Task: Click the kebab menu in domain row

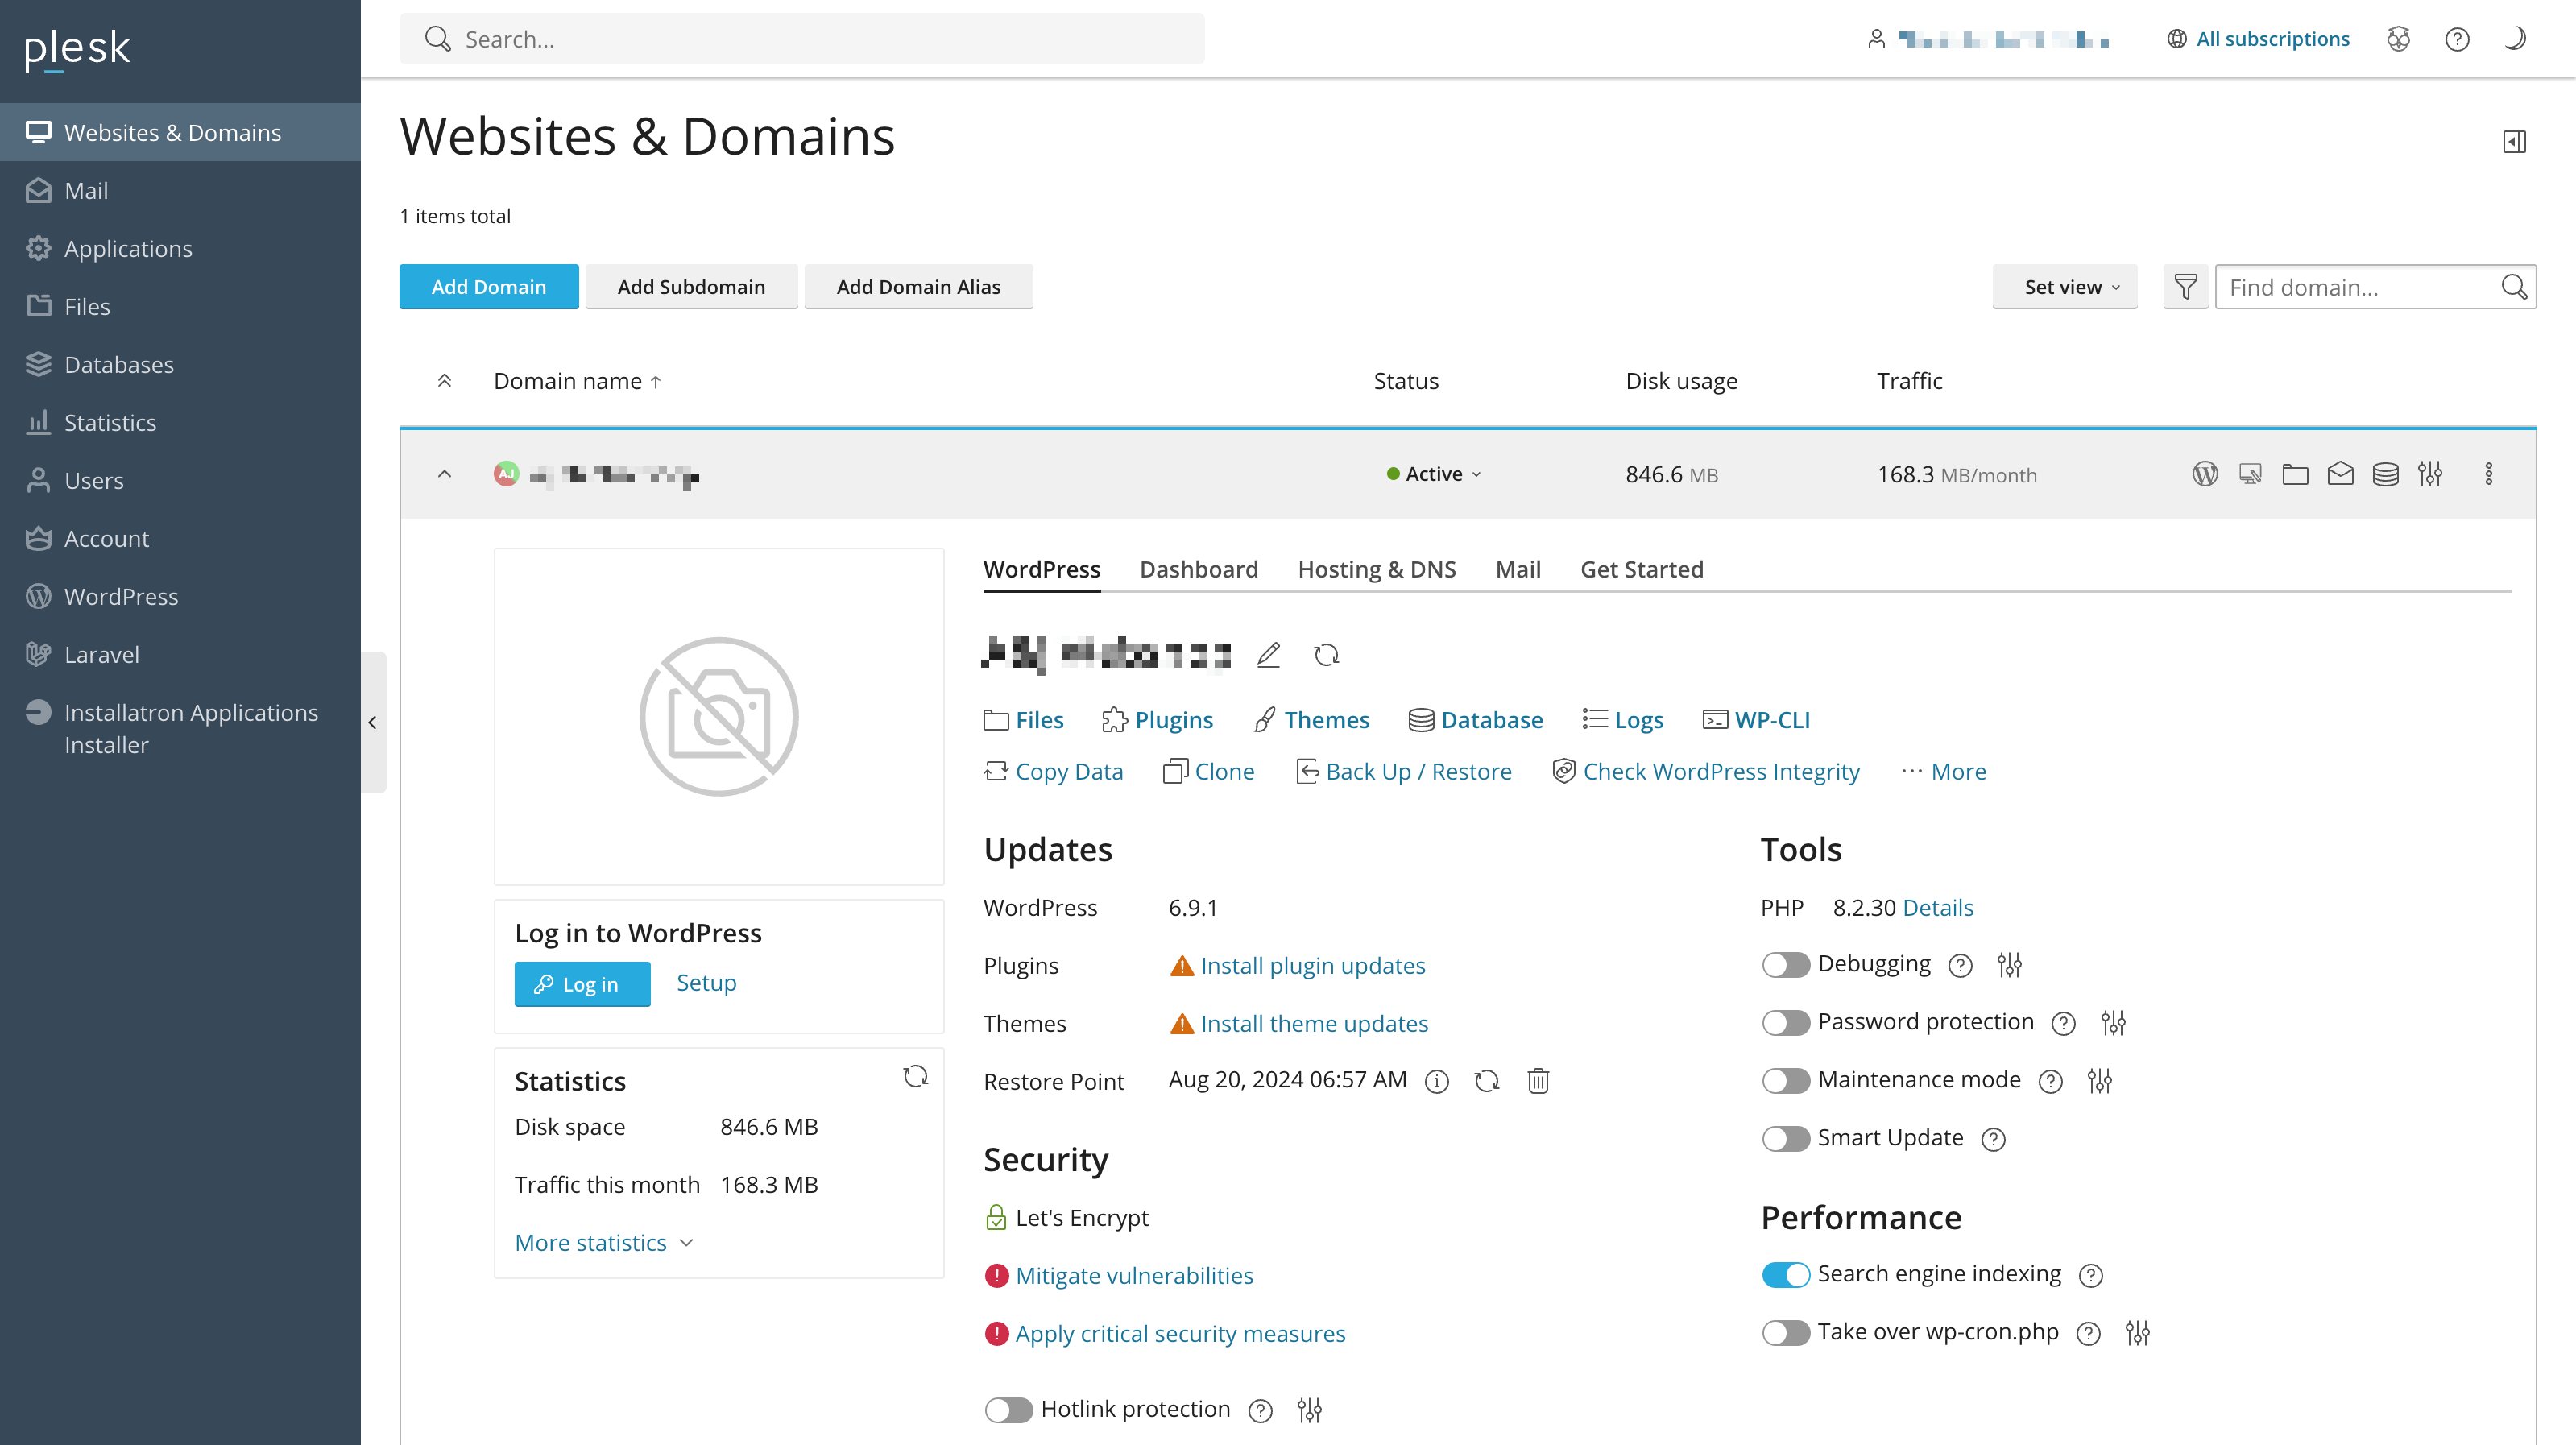Action: [2489, 474]
